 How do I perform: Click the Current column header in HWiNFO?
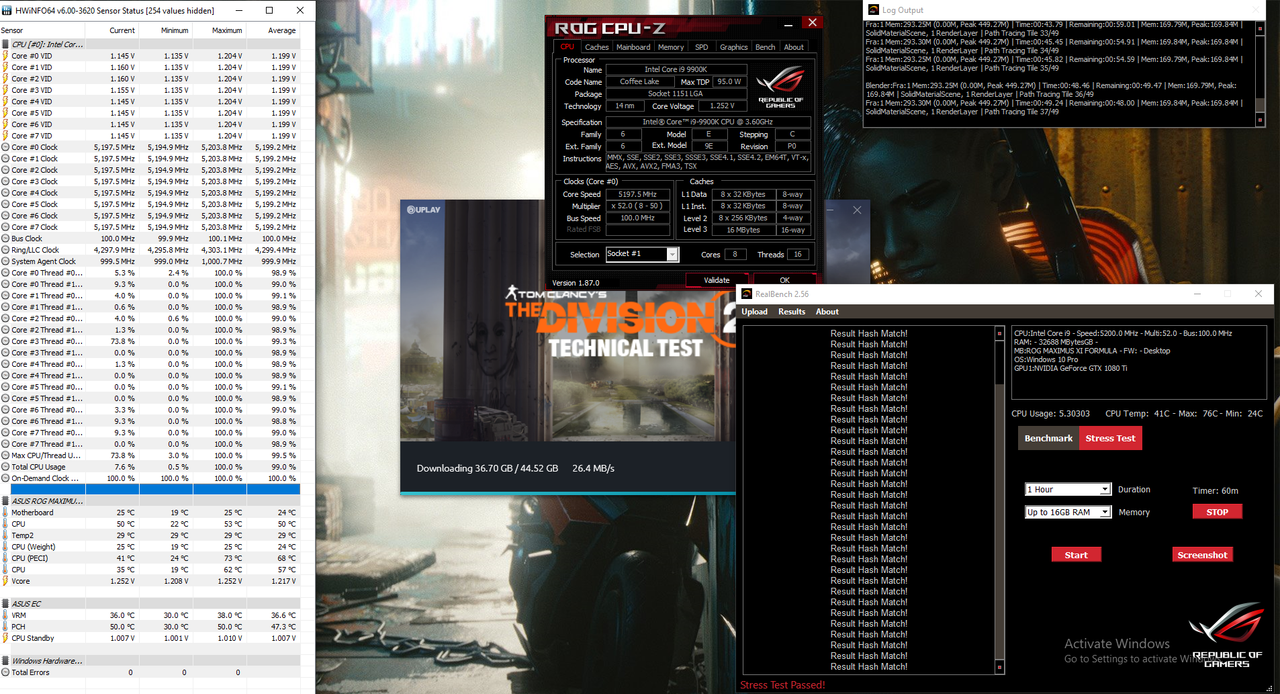(113, 30)
